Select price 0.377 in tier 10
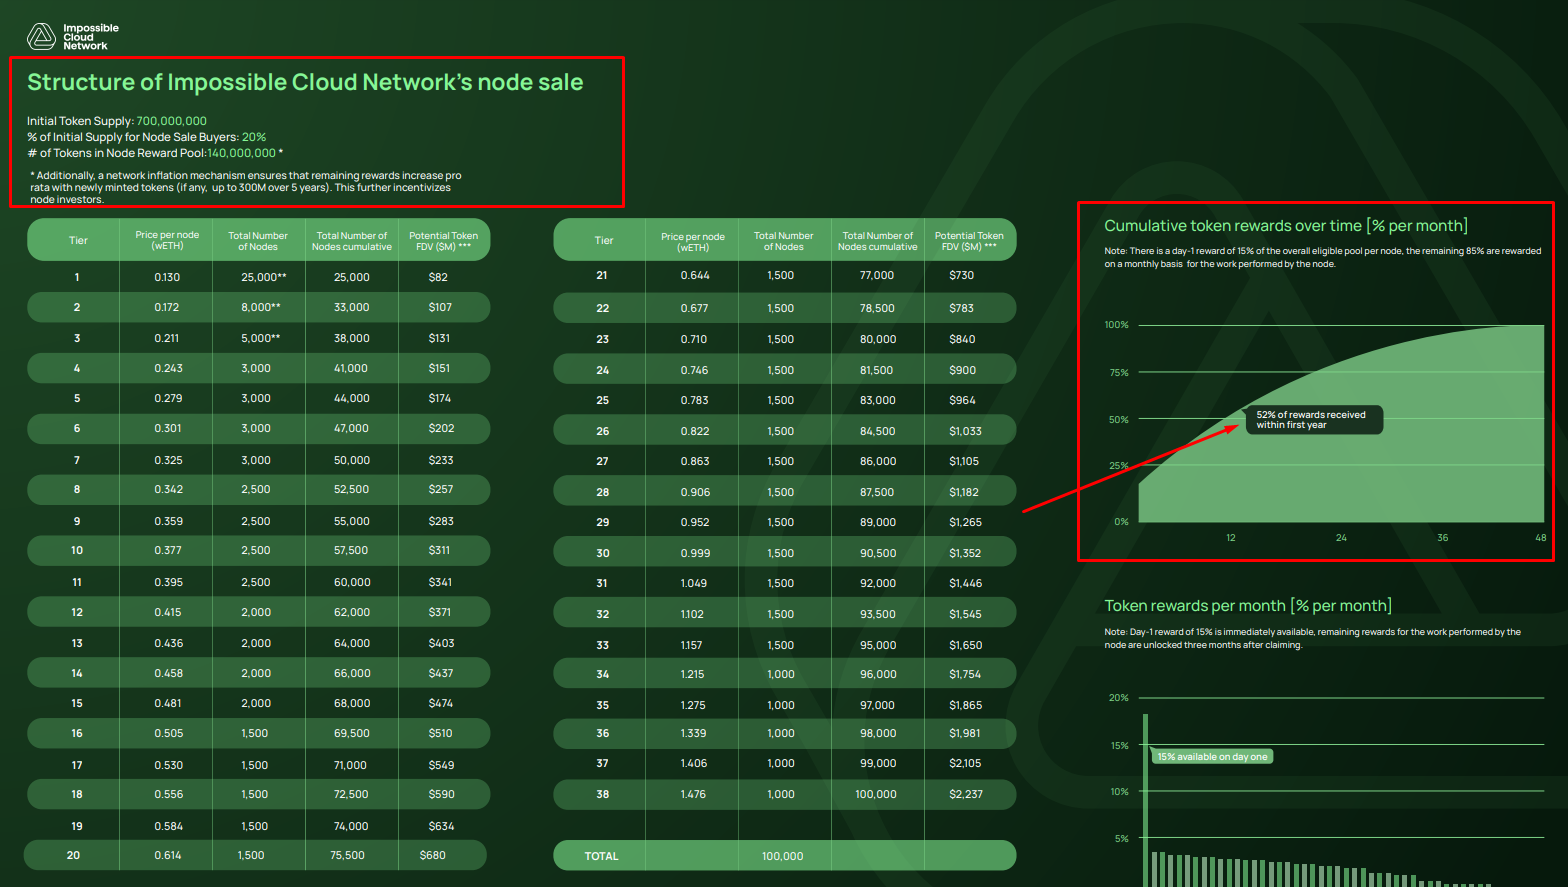The image size is (1568, 887). click(168, 550)
